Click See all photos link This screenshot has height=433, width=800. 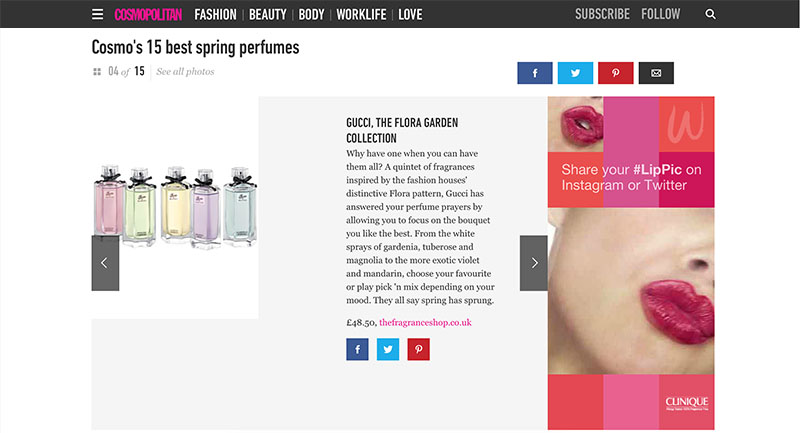pyautogui.click(x=185, y=72)
